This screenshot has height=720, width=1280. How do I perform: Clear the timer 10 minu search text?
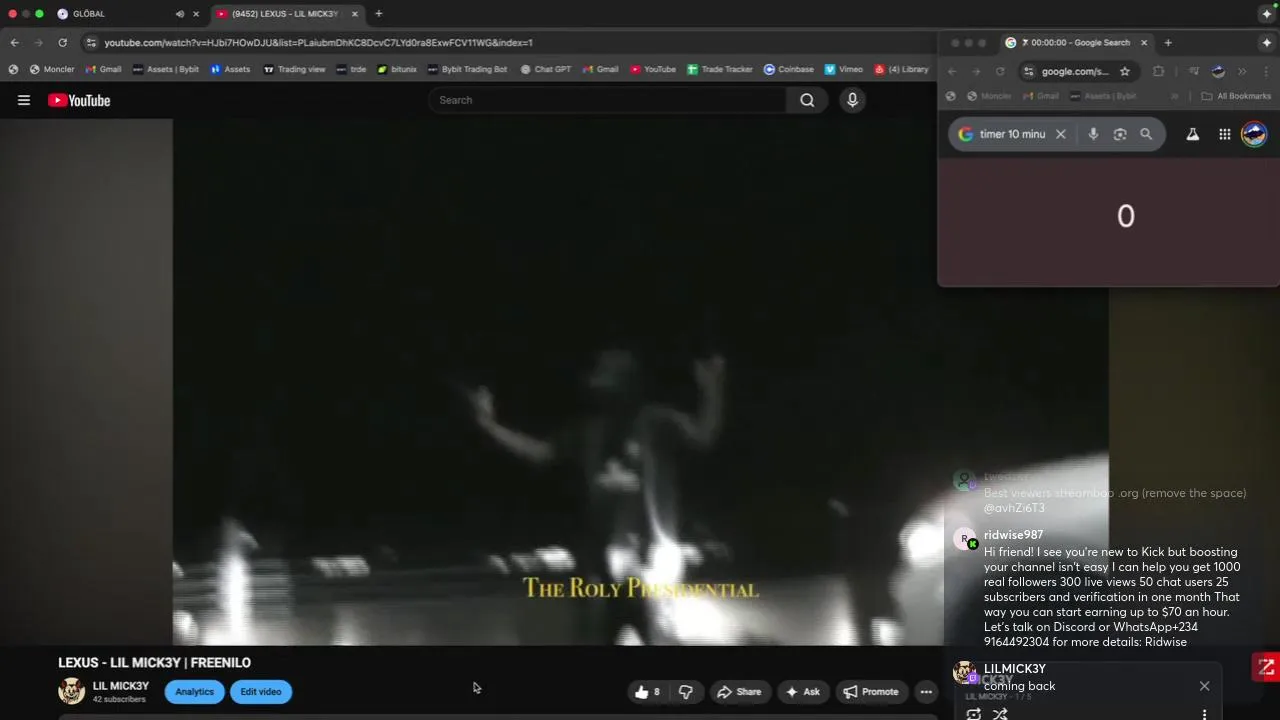(x=1061, y=134)
